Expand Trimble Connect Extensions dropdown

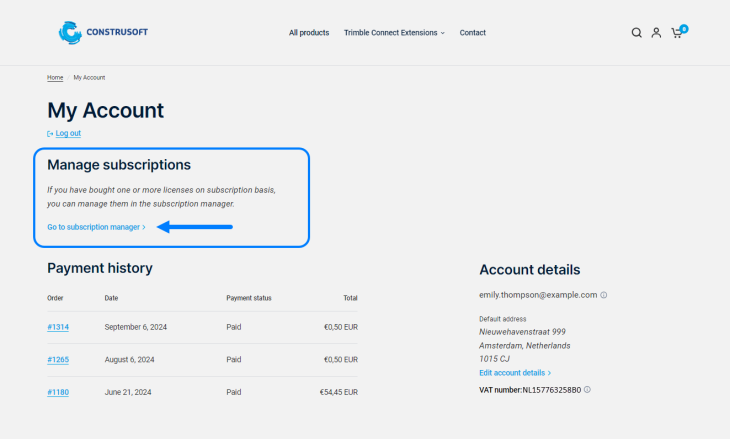[x=394, y=33]
